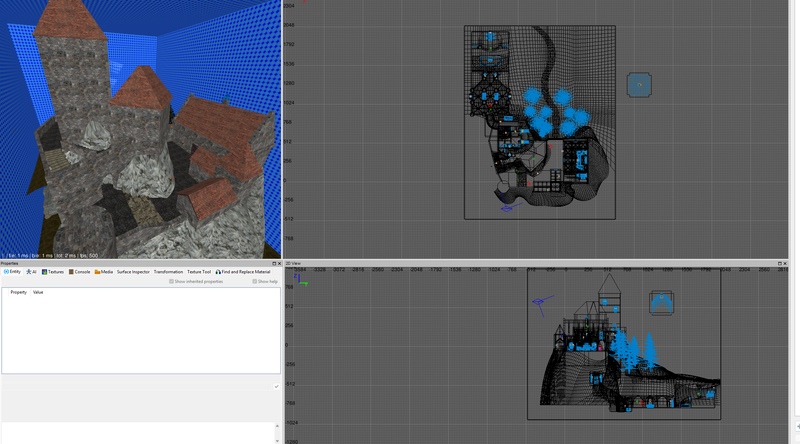Switch to the Console tab
800x444 pixels.
click(x=80, y=272)
